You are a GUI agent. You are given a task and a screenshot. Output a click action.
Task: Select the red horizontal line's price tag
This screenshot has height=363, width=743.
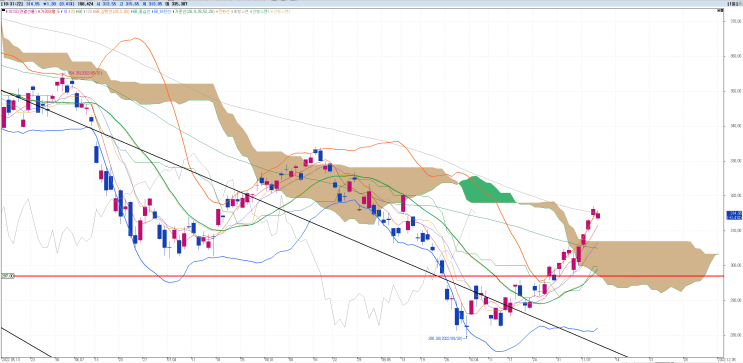tap(7, 276)
